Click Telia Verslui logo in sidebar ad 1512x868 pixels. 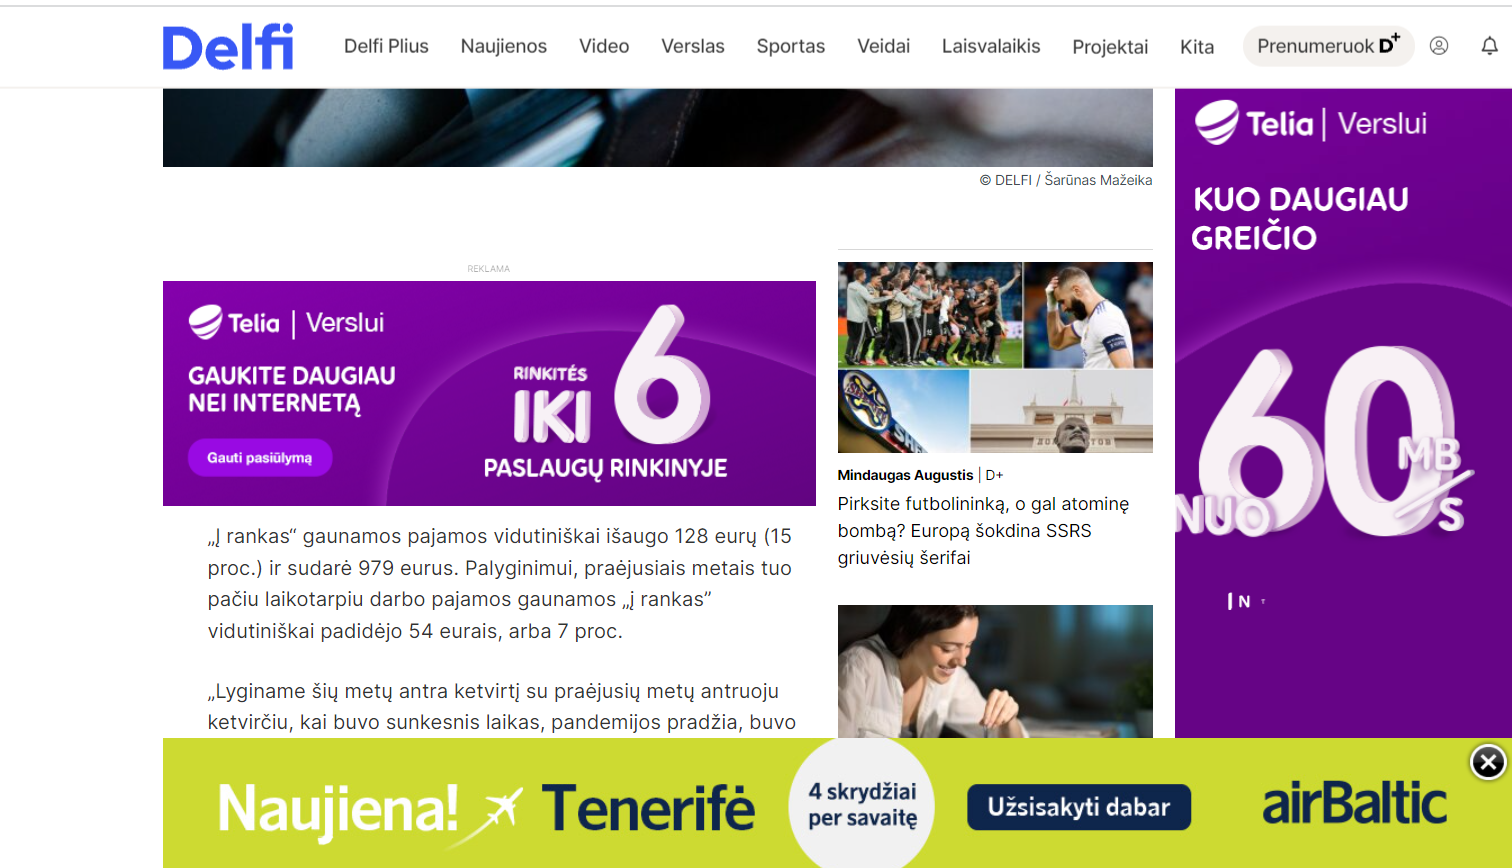pyautogui.click(x=1311, y=123)
